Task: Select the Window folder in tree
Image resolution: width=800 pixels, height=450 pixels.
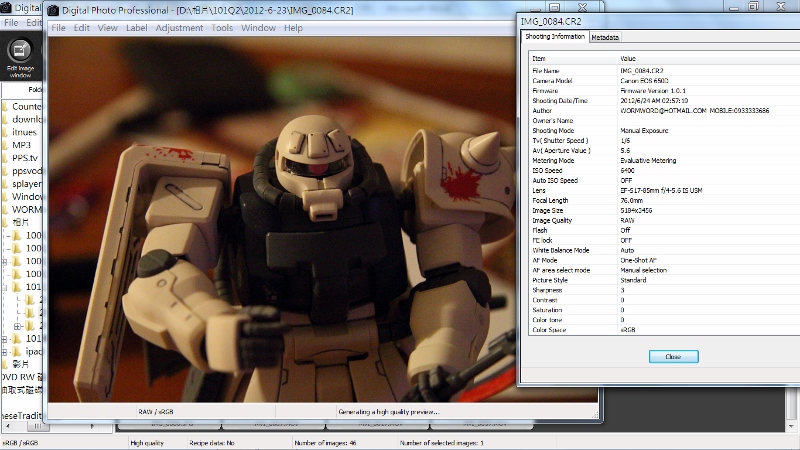Action: point(27,196)
